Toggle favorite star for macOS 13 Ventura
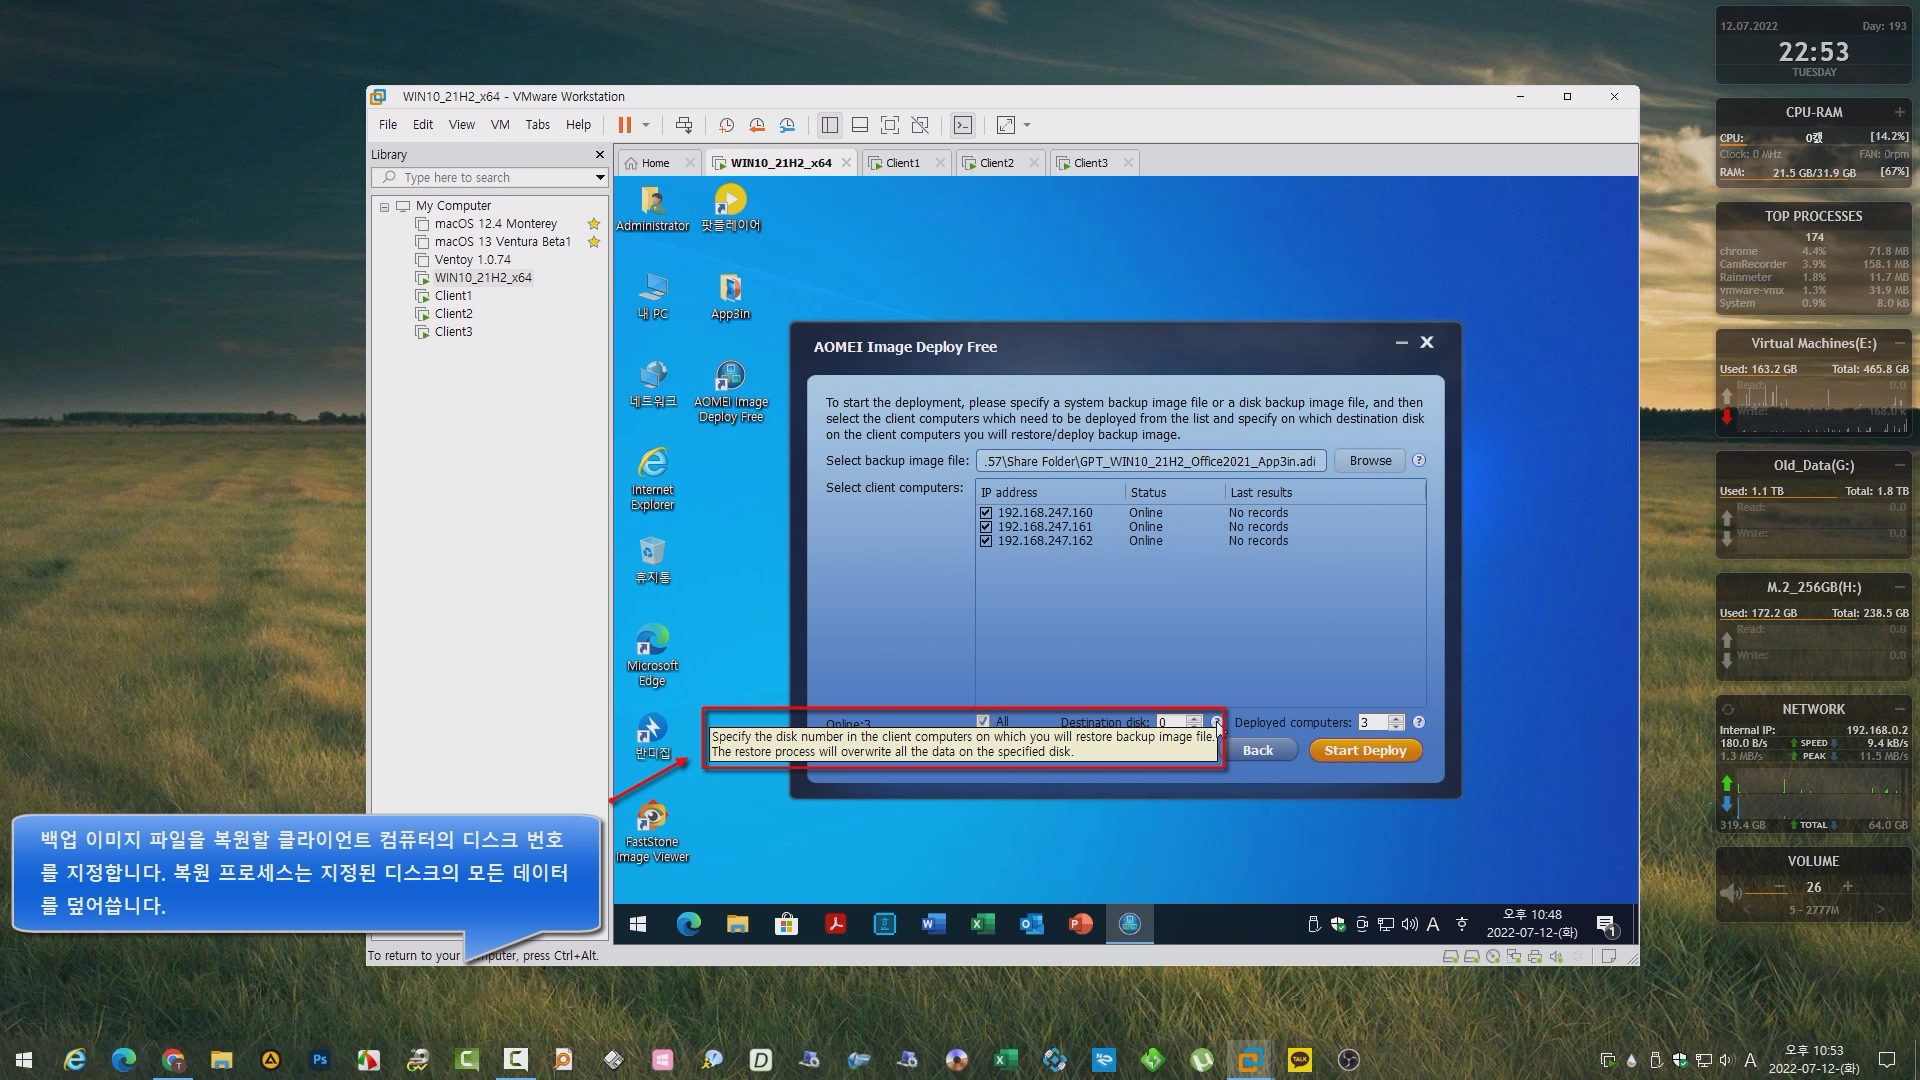This screenshot has height=1080, width=1920. point(594,242)
